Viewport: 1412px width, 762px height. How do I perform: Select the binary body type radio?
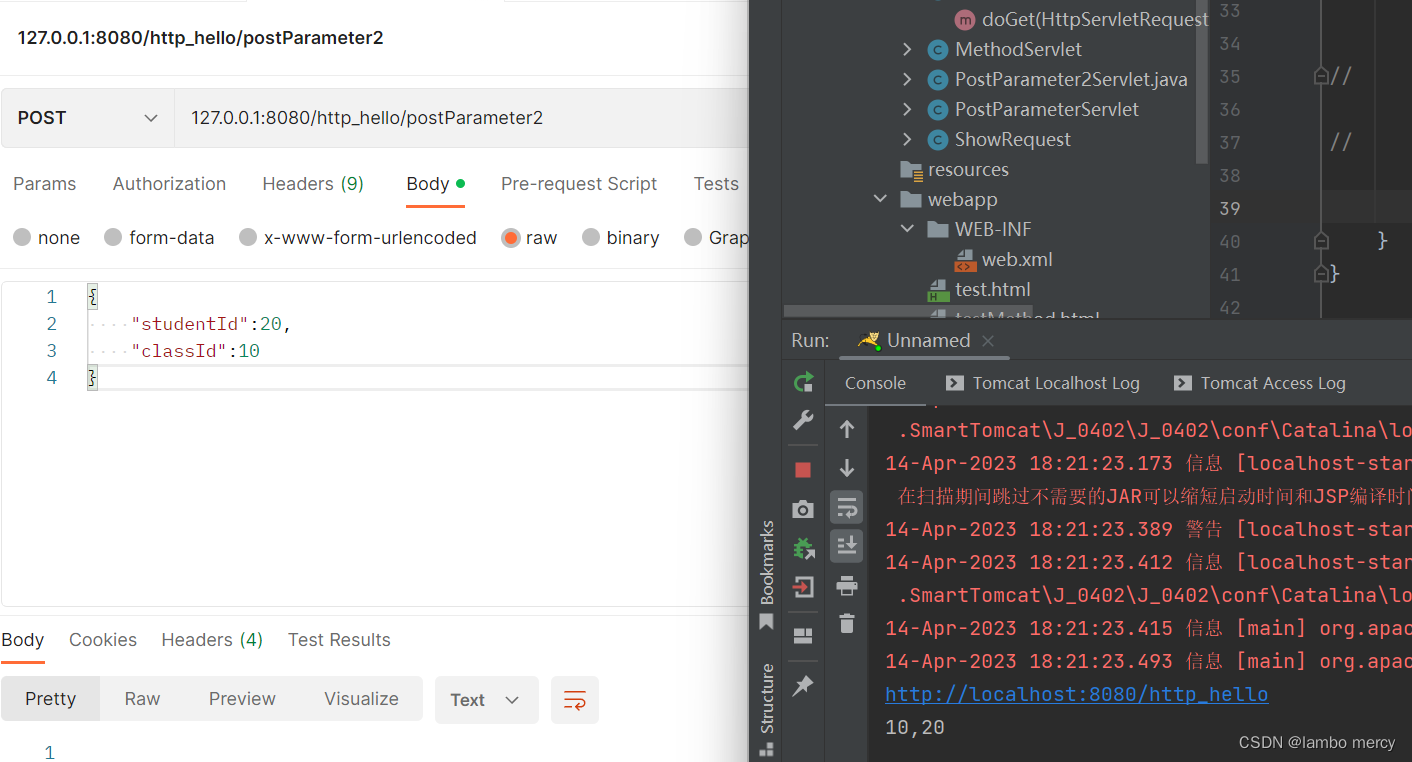click(591, 238)
